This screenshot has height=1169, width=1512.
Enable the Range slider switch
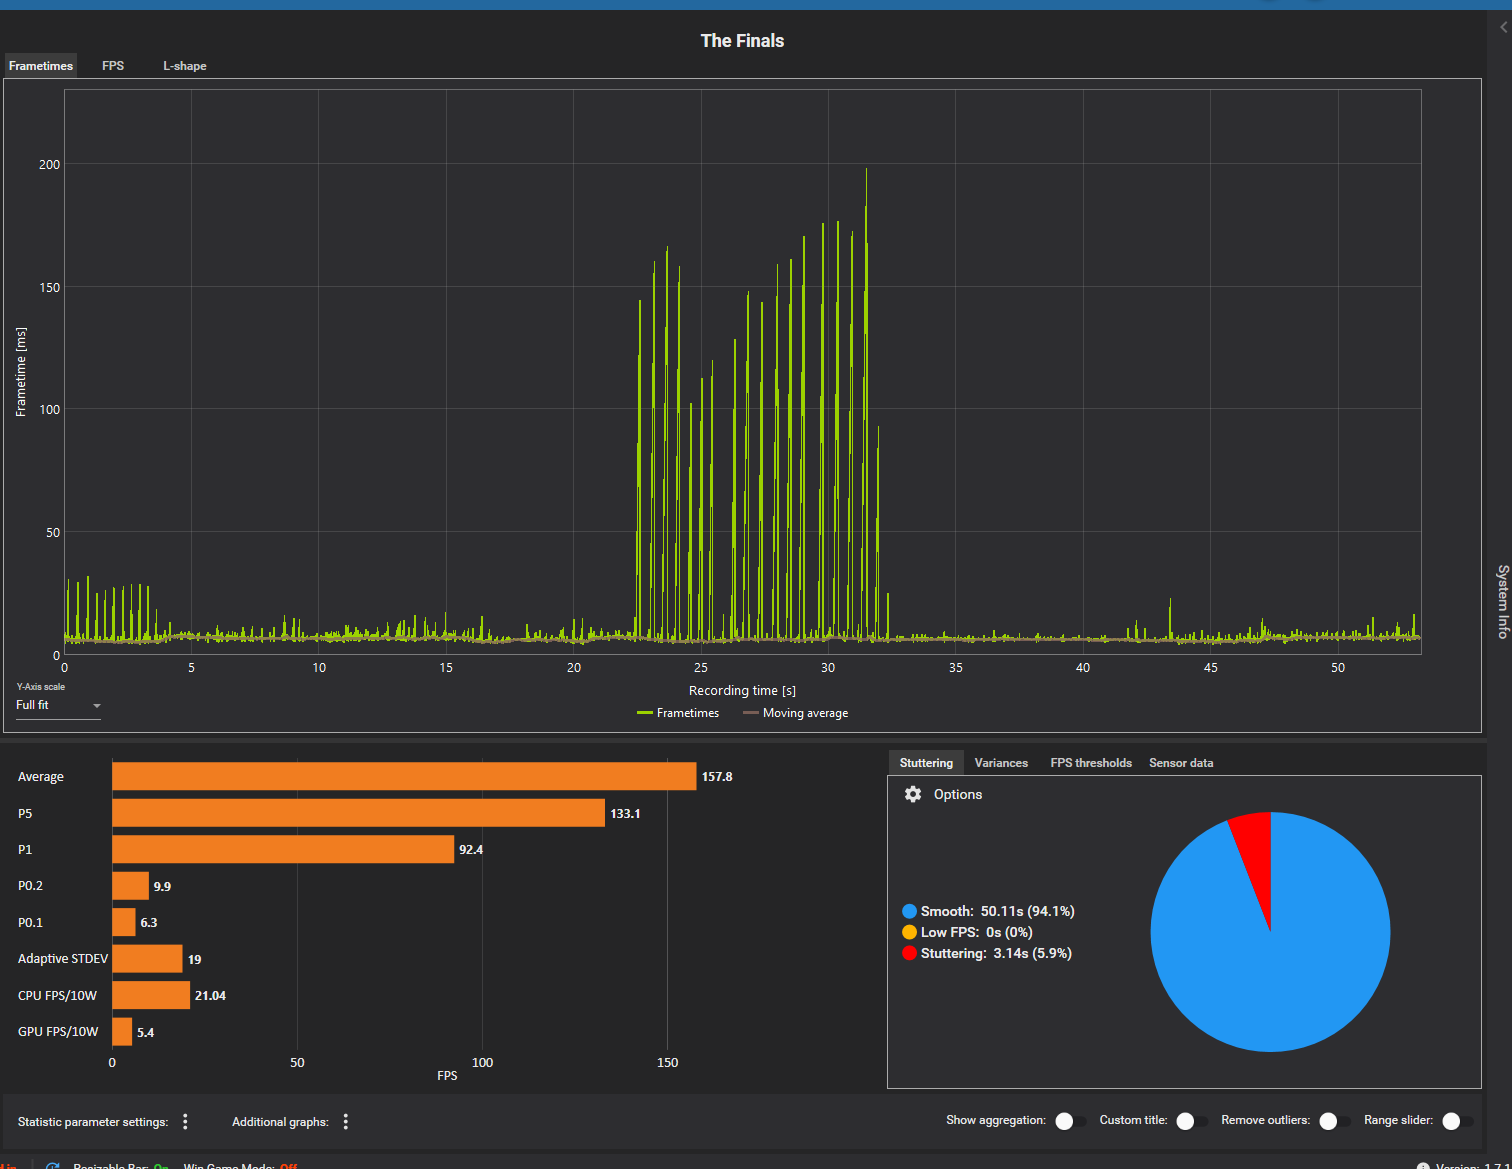(x=1457, y=1121)
